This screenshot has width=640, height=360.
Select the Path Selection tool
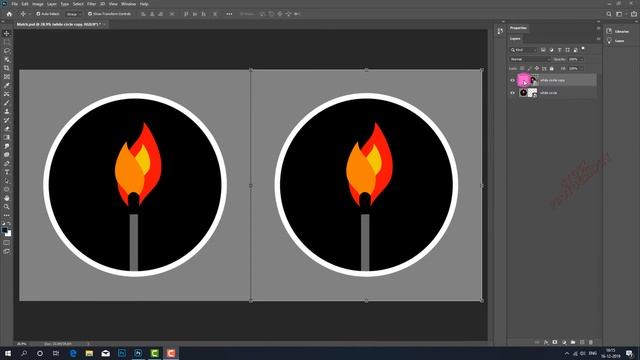[x=7, y=180]
